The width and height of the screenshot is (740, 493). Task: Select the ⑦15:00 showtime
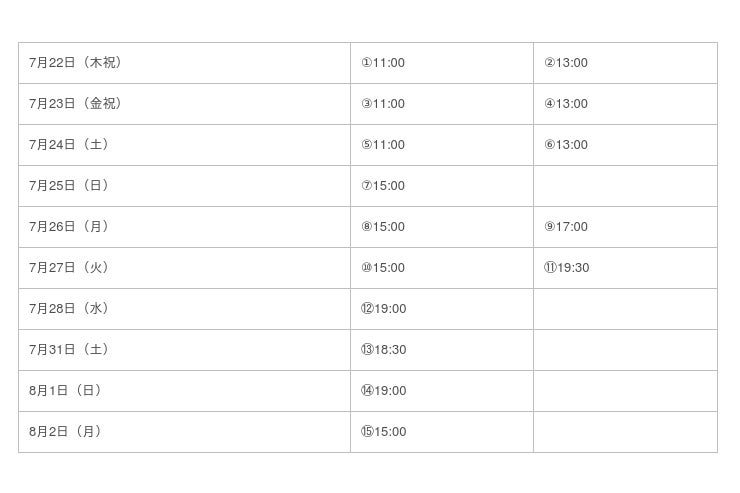383,186
